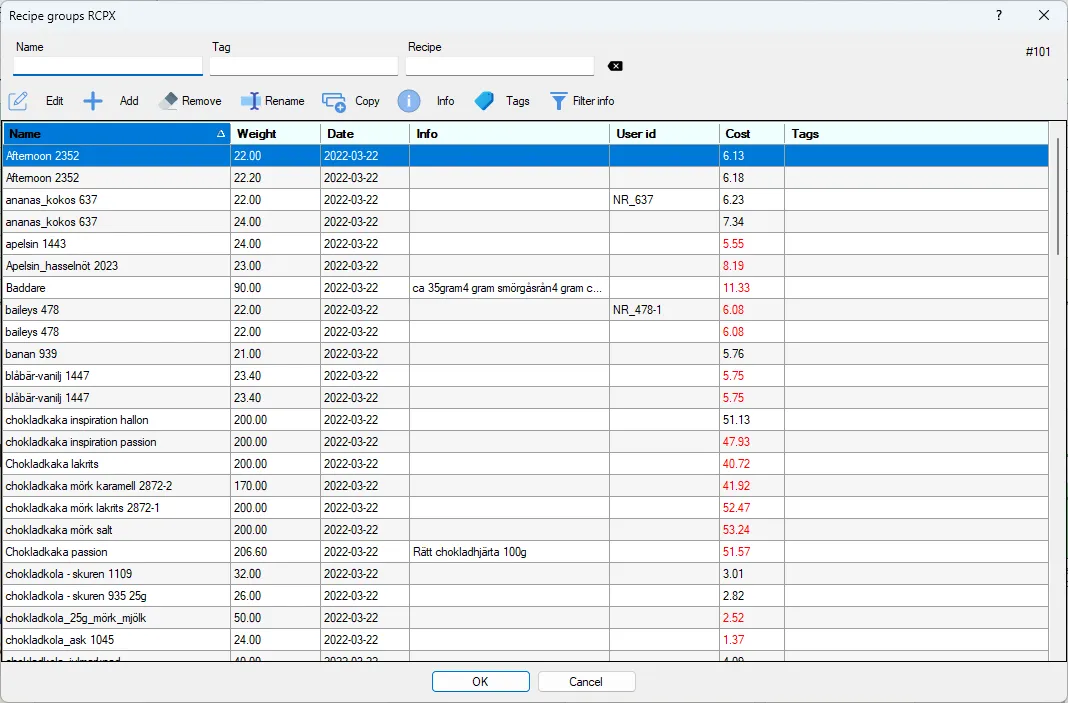Image resolution: width=1068 pixels, height=703 pixels.
Task: Sort by the Cost column header
Action: click(752, 134)
